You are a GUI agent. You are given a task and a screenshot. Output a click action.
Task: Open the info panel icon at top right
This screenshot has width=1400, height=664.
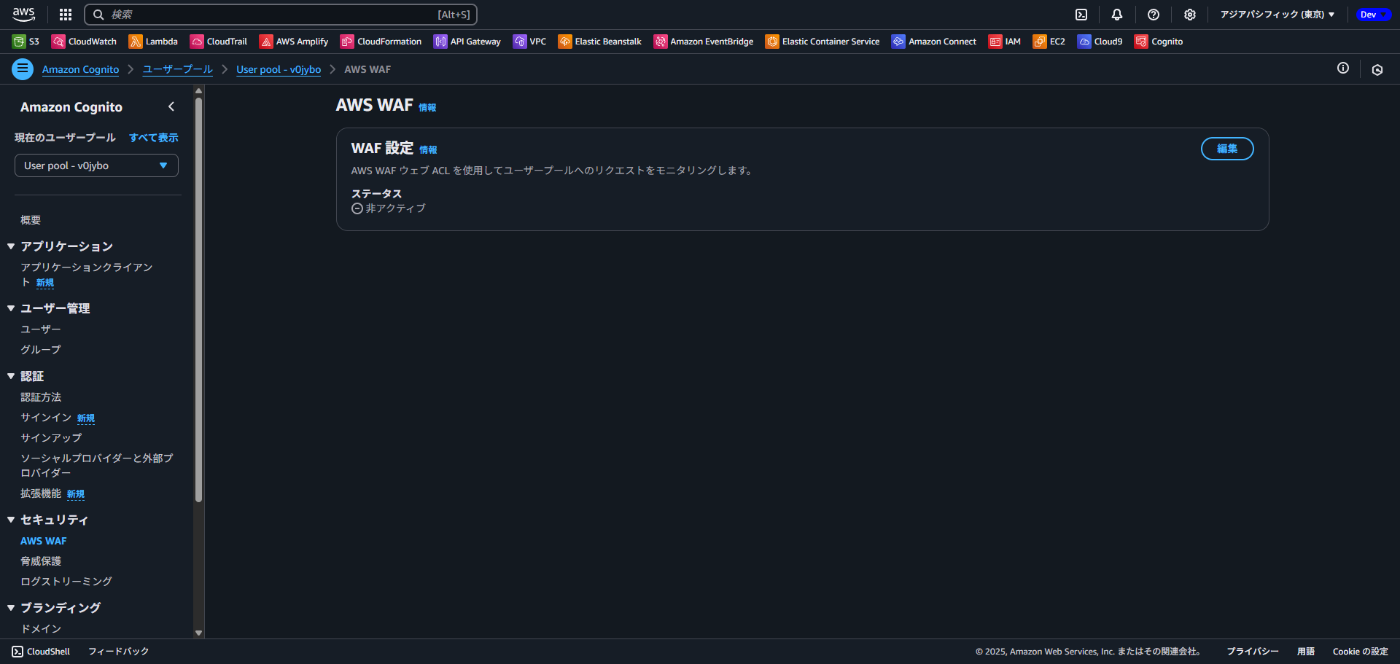(1343, 69)
